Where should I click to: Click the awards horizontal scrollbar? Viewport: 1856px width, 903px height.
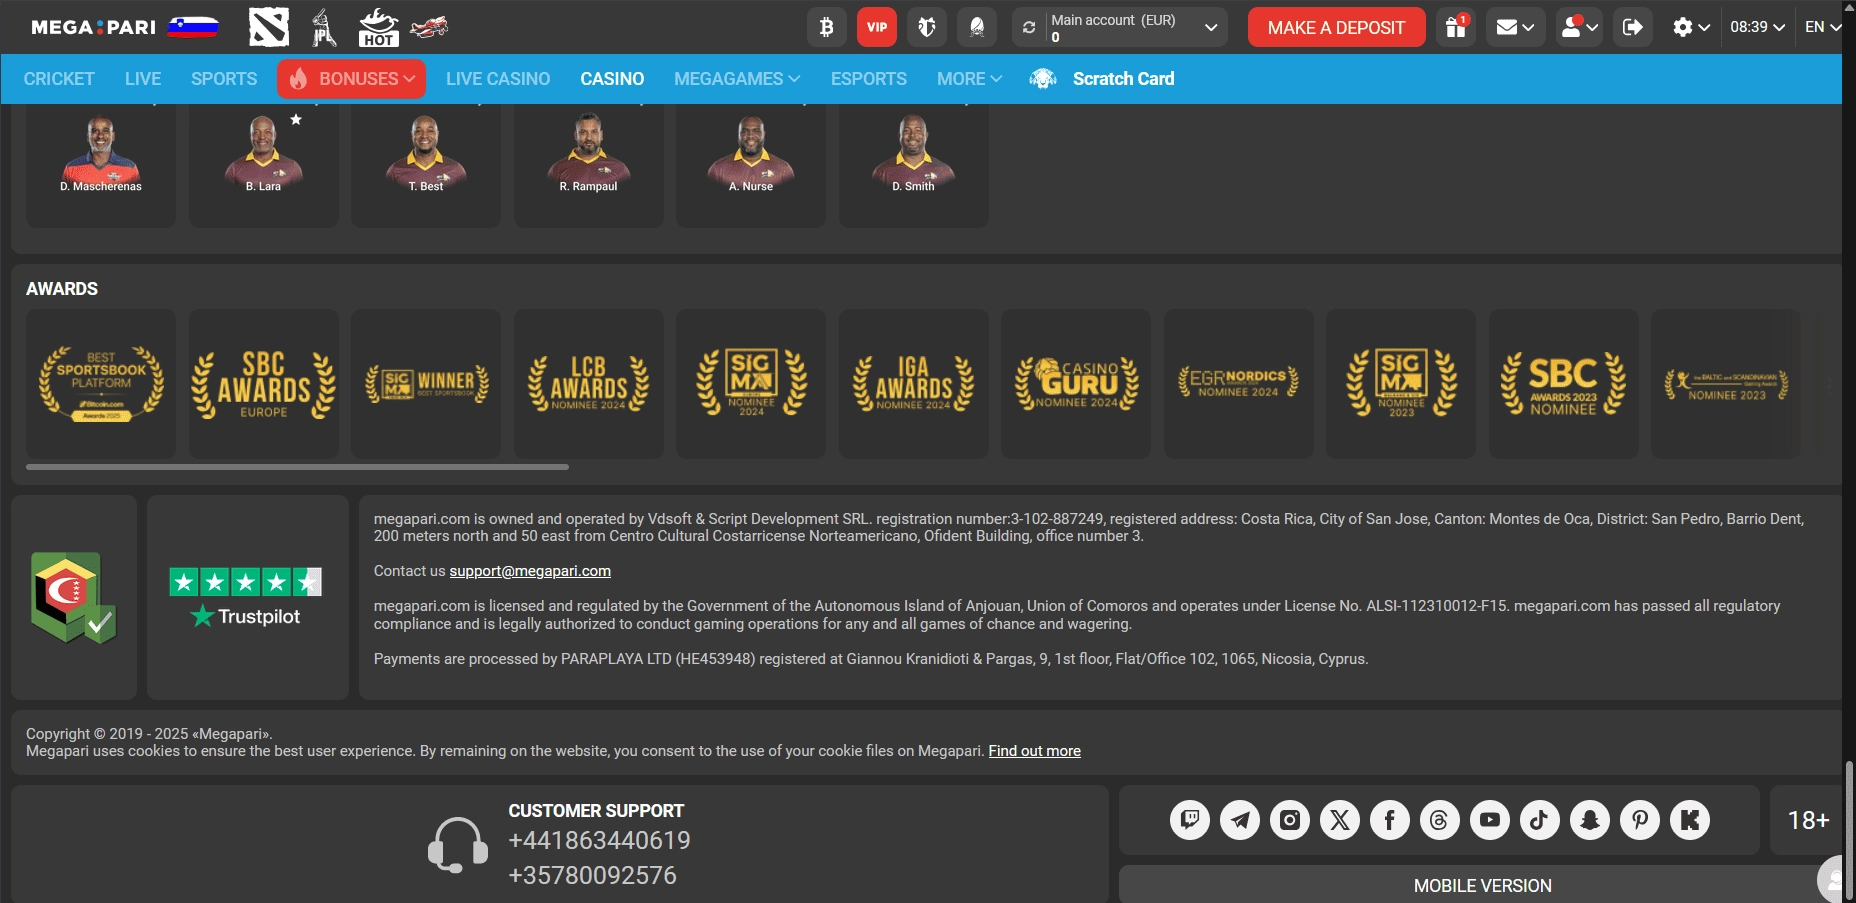(297, 467)
